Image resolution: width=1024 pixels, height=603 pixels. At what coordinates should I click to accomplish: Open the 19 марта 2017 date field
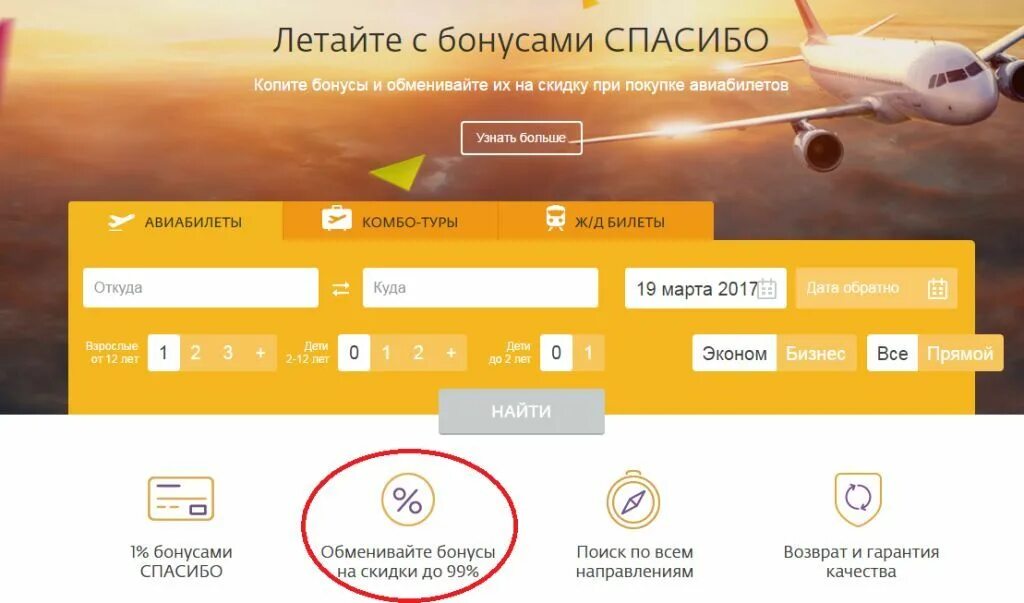(705, 288)
